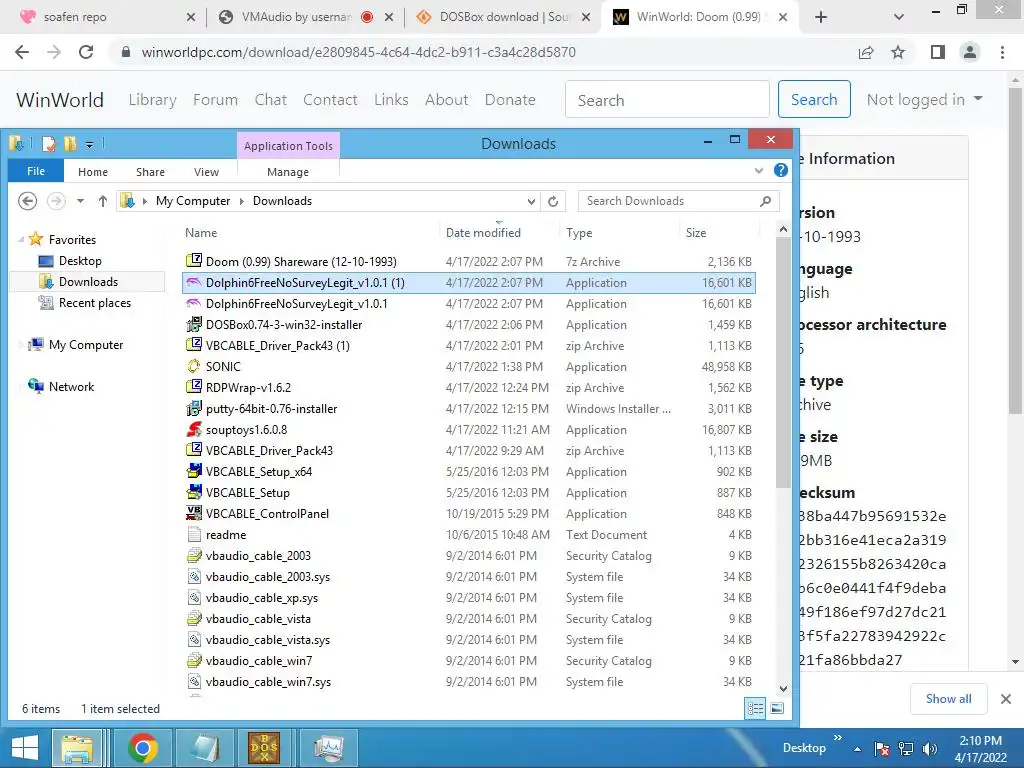Screen dimensions: 1024x768
Task: Switch to soafen repo browser tab
Action: point(103,17)
